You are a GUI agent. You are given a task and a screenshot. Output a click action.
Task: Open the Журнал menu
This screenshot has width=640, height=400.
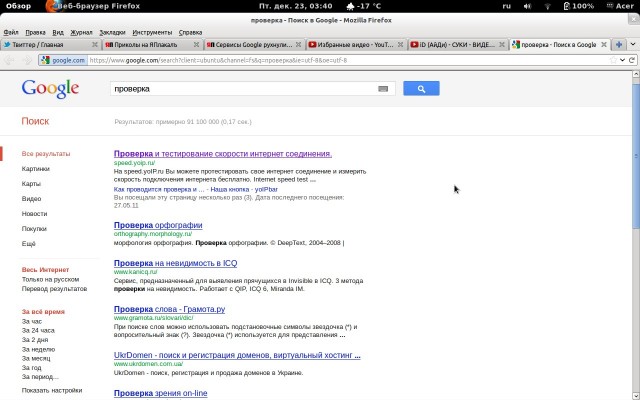pos(81,32)
